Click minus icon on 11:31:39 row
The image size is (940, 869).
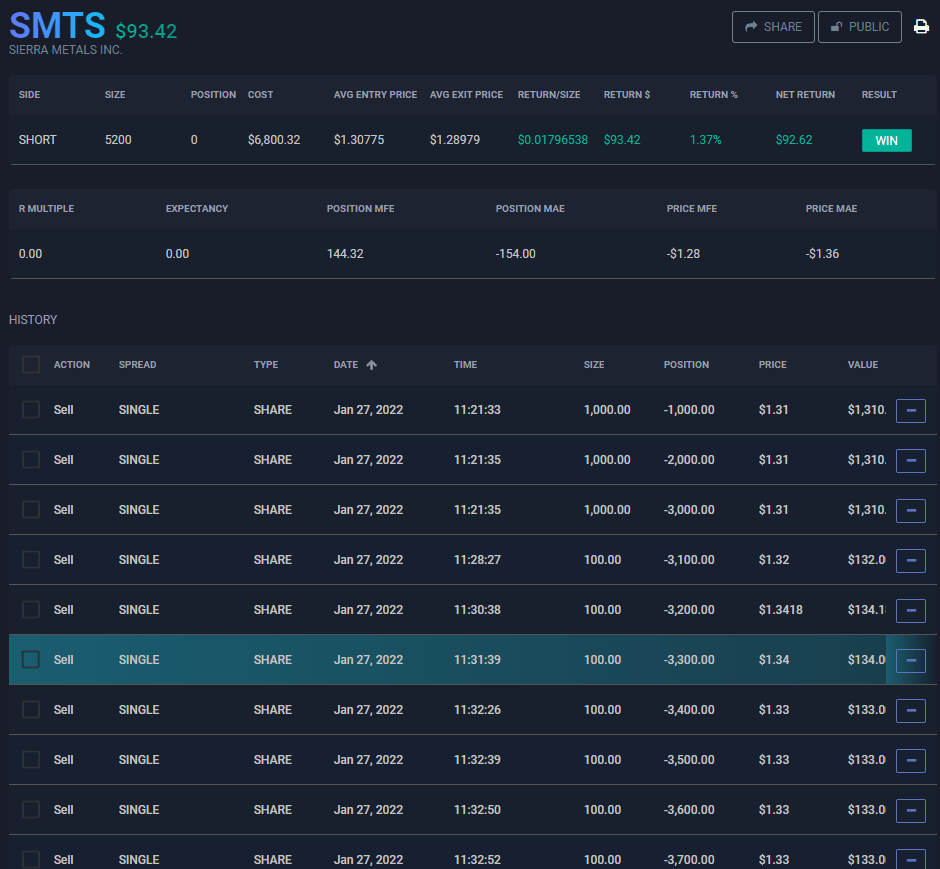click(910, 660)
